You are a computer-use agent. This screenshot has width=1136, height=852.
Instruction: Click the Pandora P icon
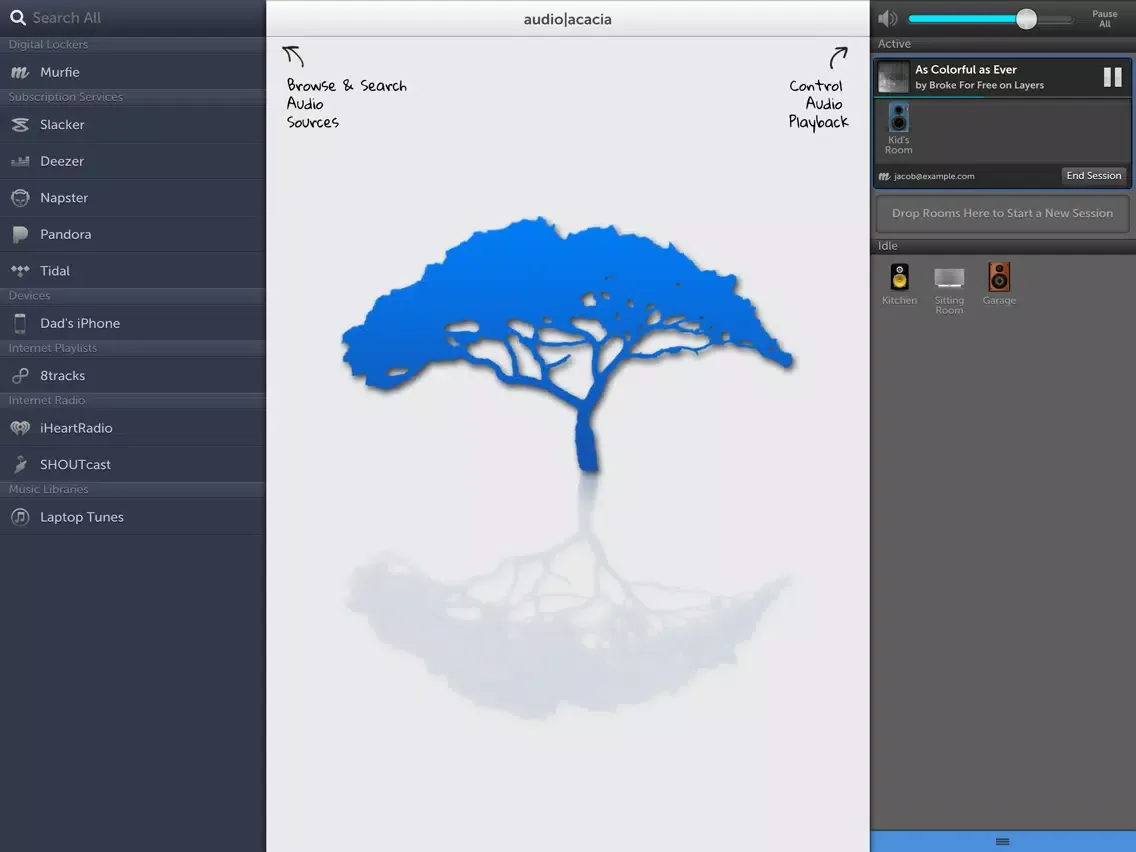click(x=20, y=234)
